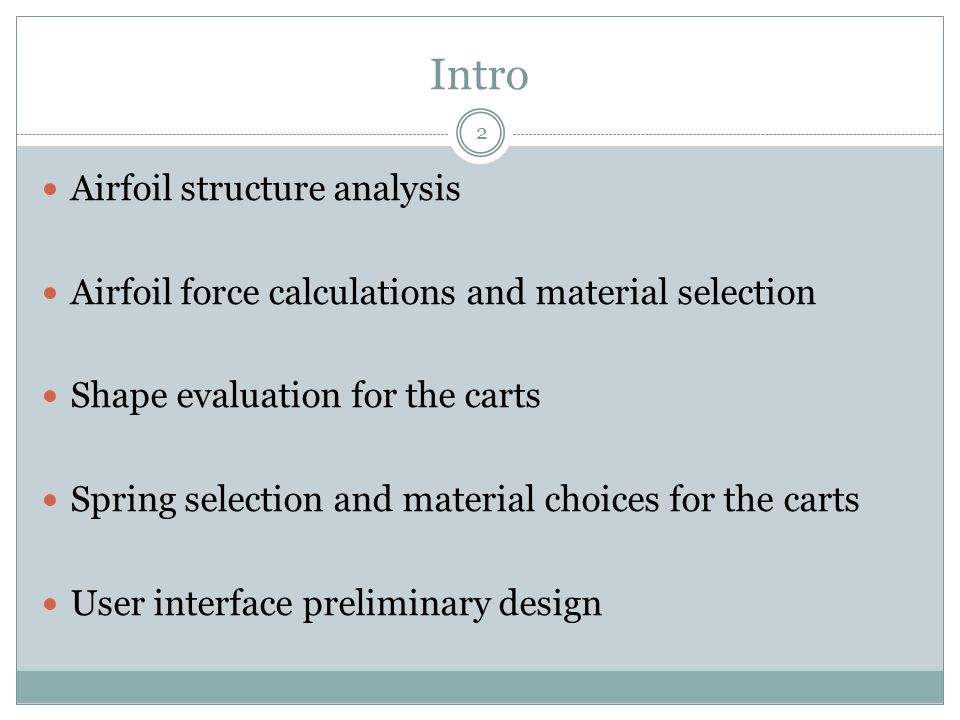Viewport: 960px width, 720px height.
Task: Click the orange bullet before Spring selection
Action: [50, 501]
